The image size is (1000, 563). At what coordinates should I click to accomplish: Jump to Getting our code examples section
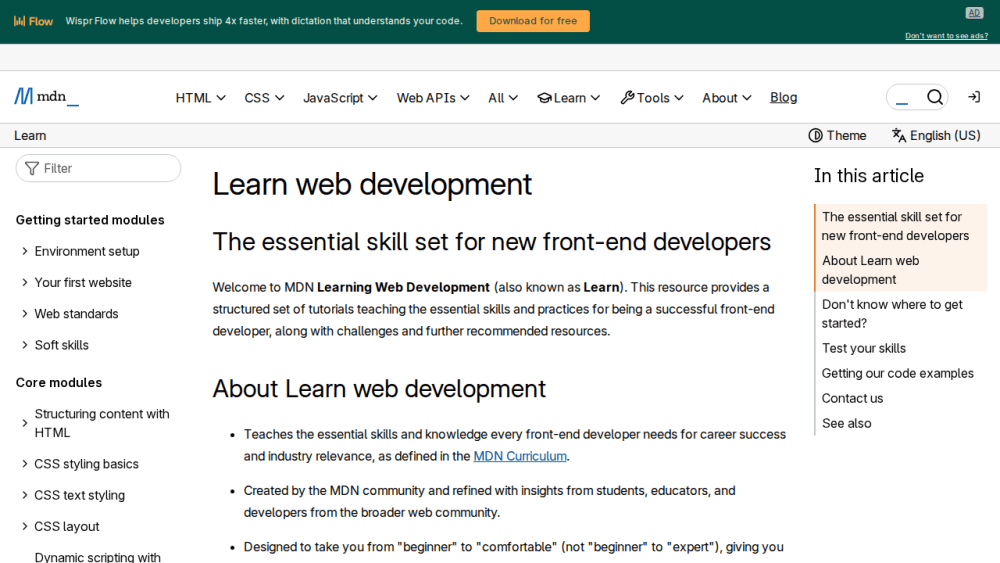[x=897, y=373]
